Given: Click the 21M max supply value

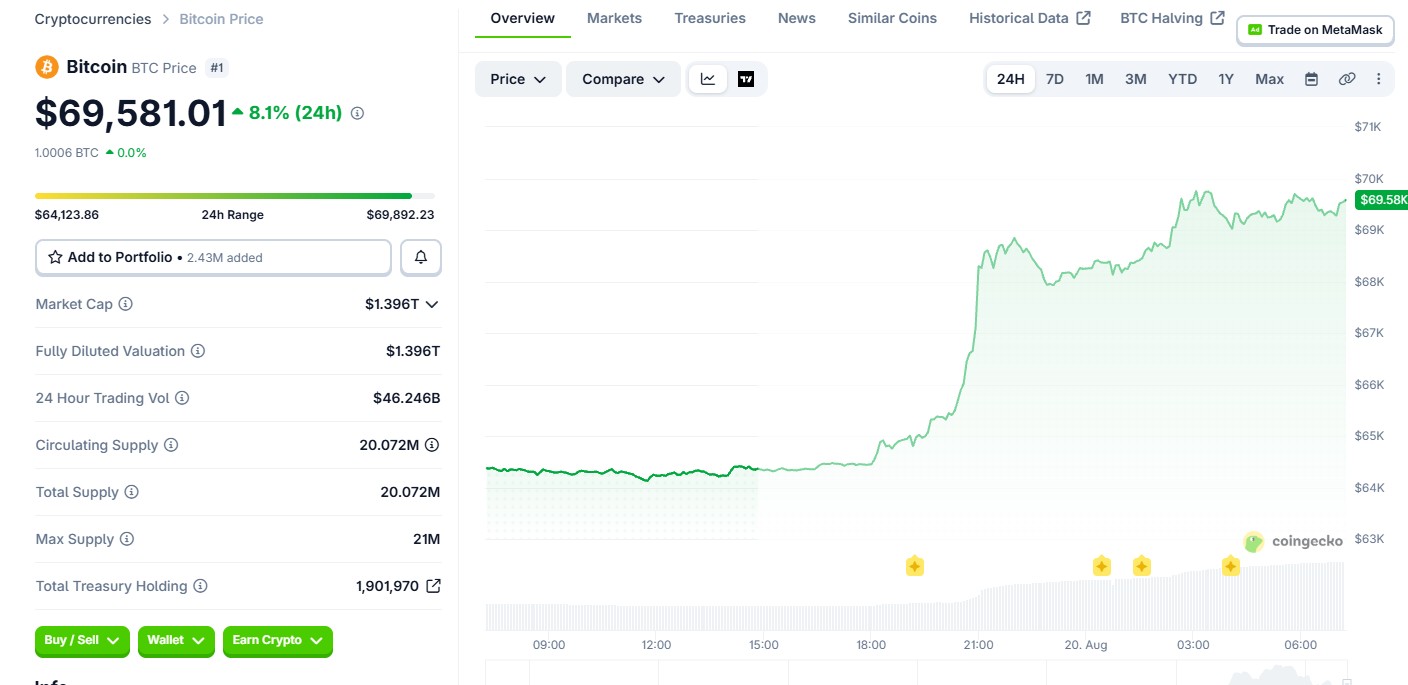Looking at the screenshot, I should coord(426,539).
